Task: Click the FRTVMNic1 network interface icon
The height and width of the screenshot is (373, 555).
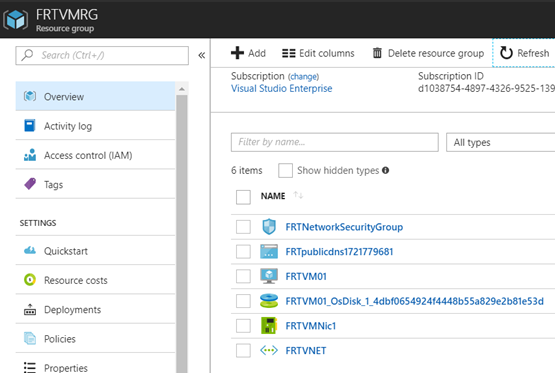Action: pos(269,326)
